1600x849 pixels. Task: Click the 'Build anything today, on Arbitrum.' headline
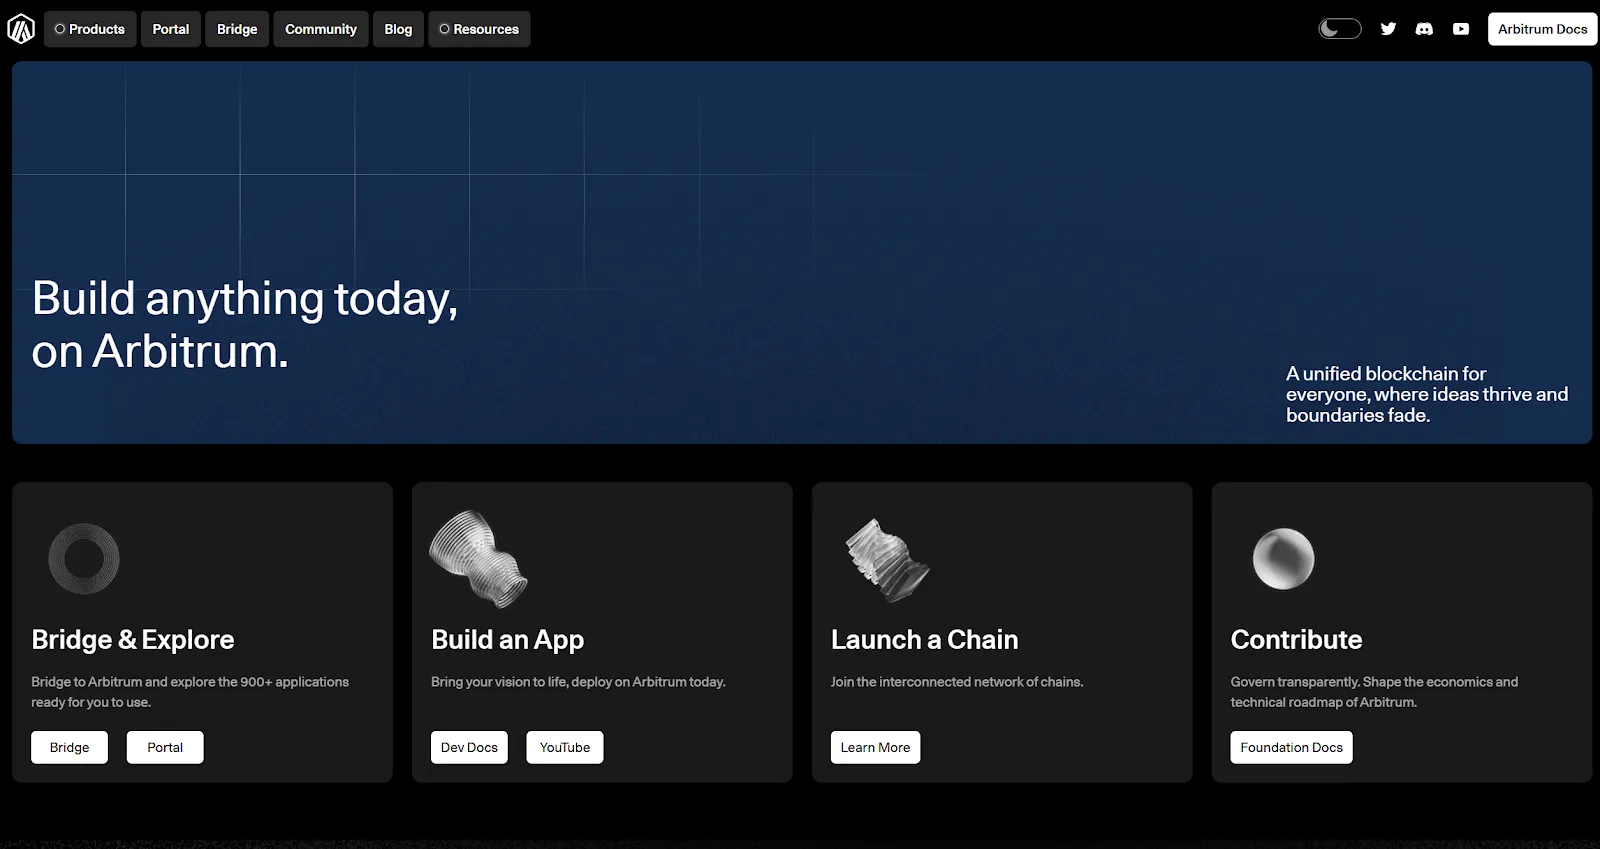[x=245, y=325]
